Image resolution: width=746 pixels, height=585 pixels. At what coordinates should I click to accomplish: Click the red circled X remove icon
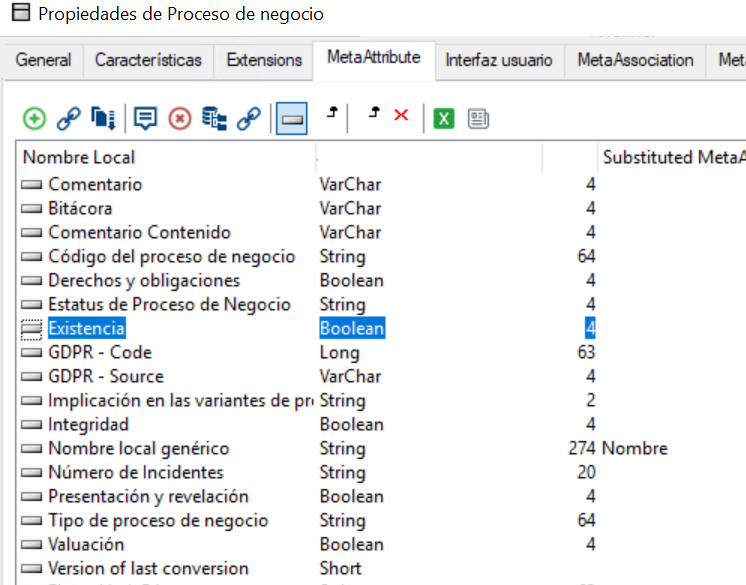click(180, 118)
